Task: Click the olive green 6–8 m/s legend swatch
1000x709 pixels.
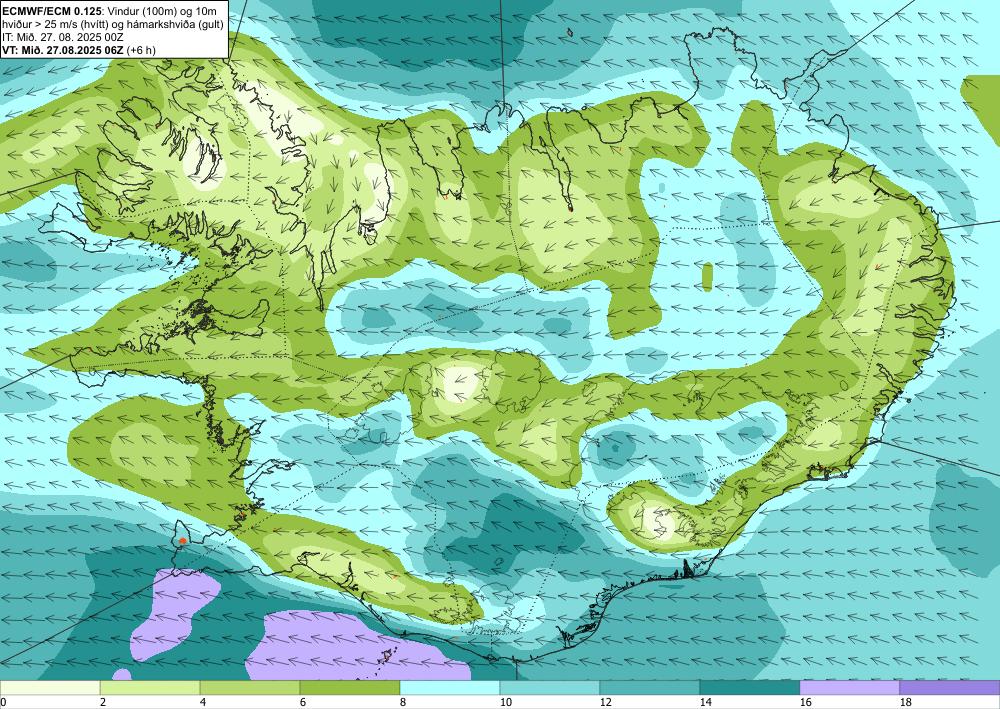Action: point(350,687)
